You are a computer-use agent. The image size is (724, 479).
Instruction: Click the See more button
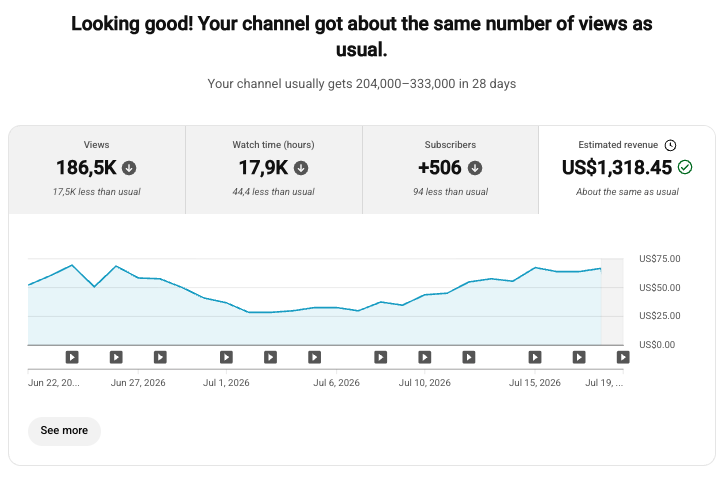64,431
